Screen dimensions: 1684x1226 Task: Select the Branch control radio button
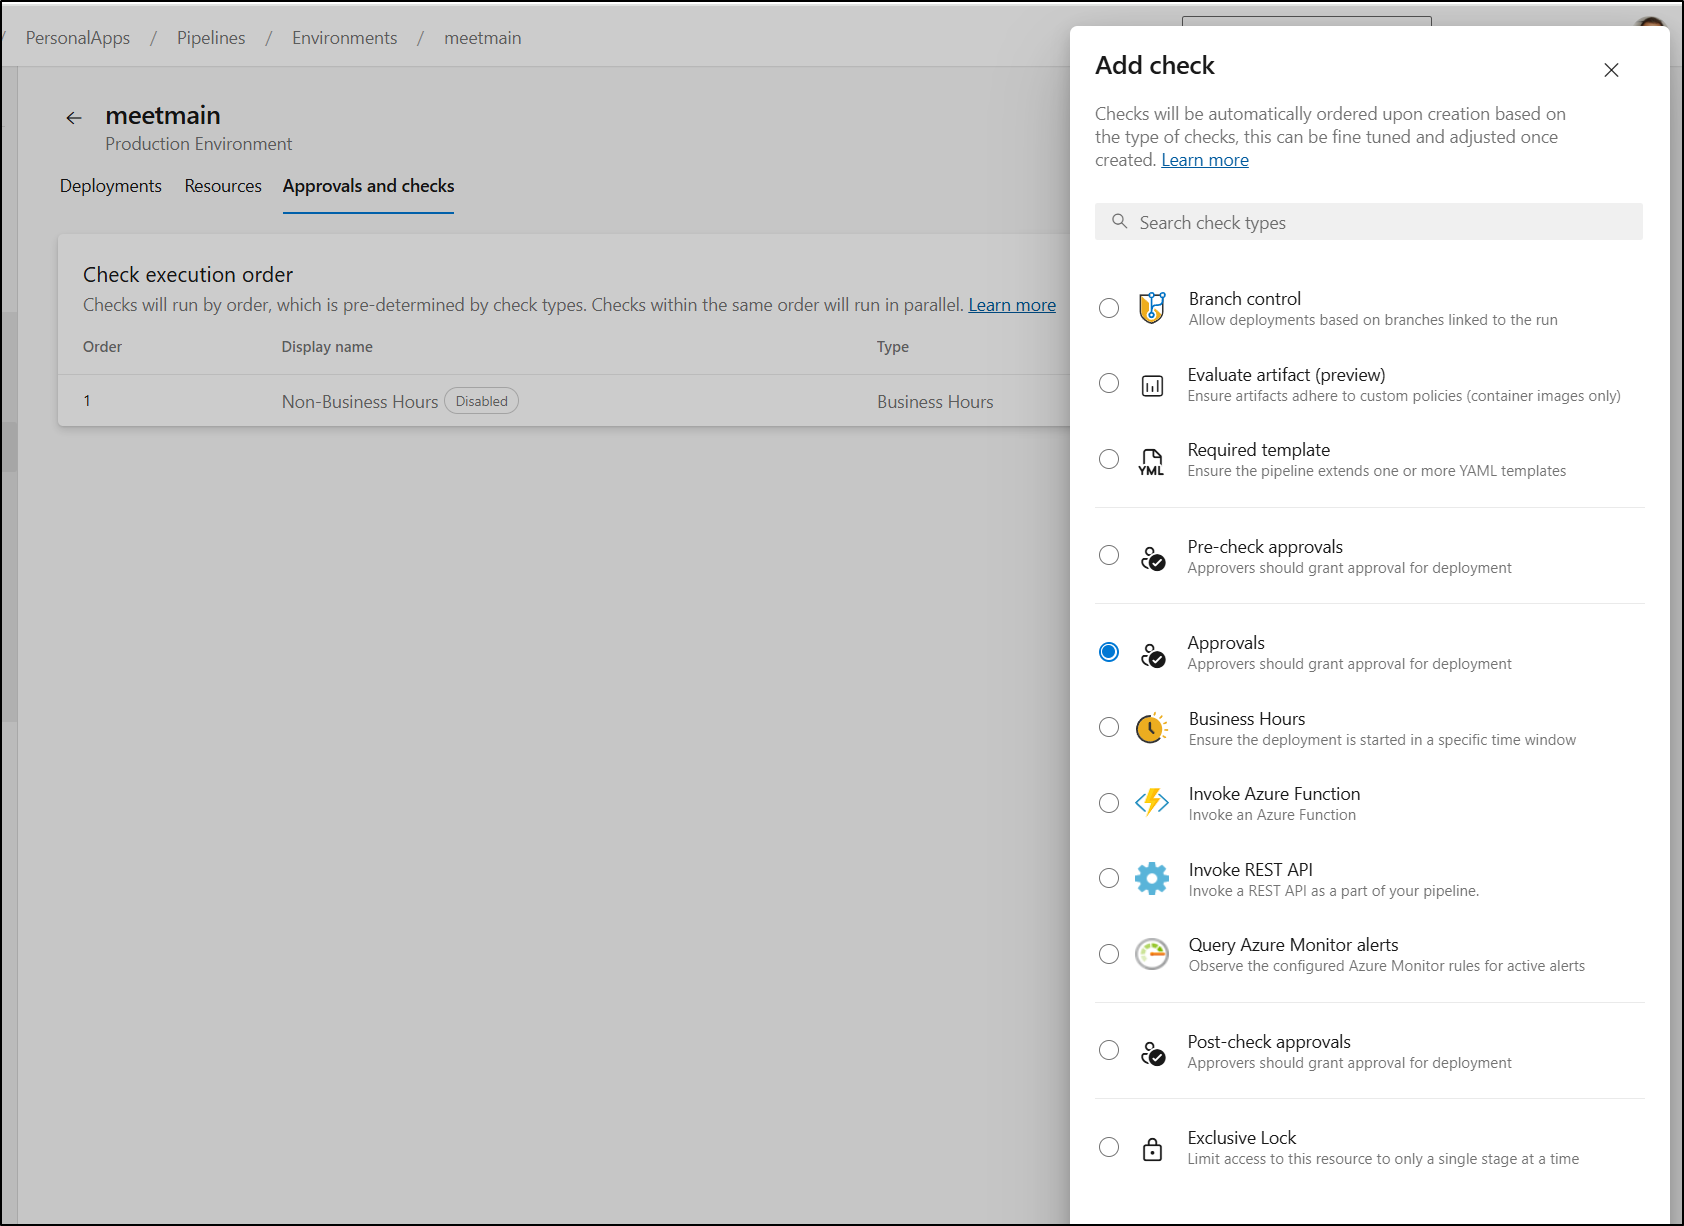coord(1109,308)
